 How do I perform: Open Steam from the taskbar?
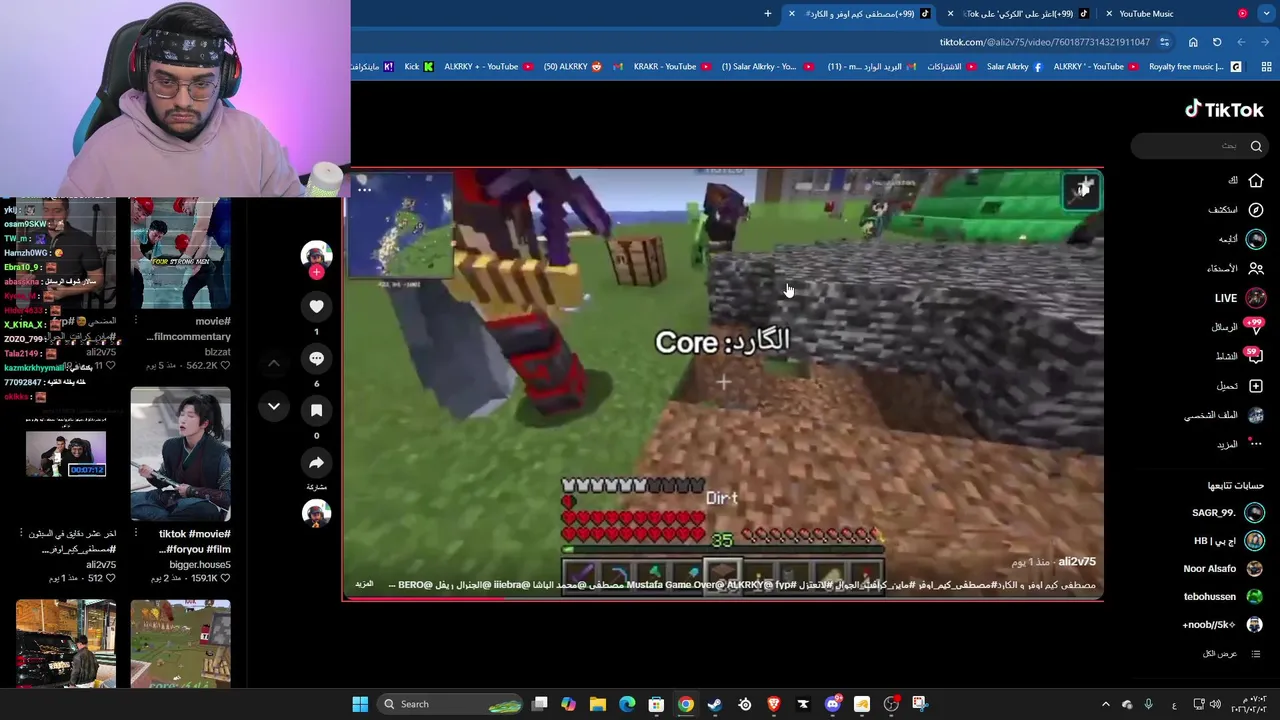tap(715, 704)
